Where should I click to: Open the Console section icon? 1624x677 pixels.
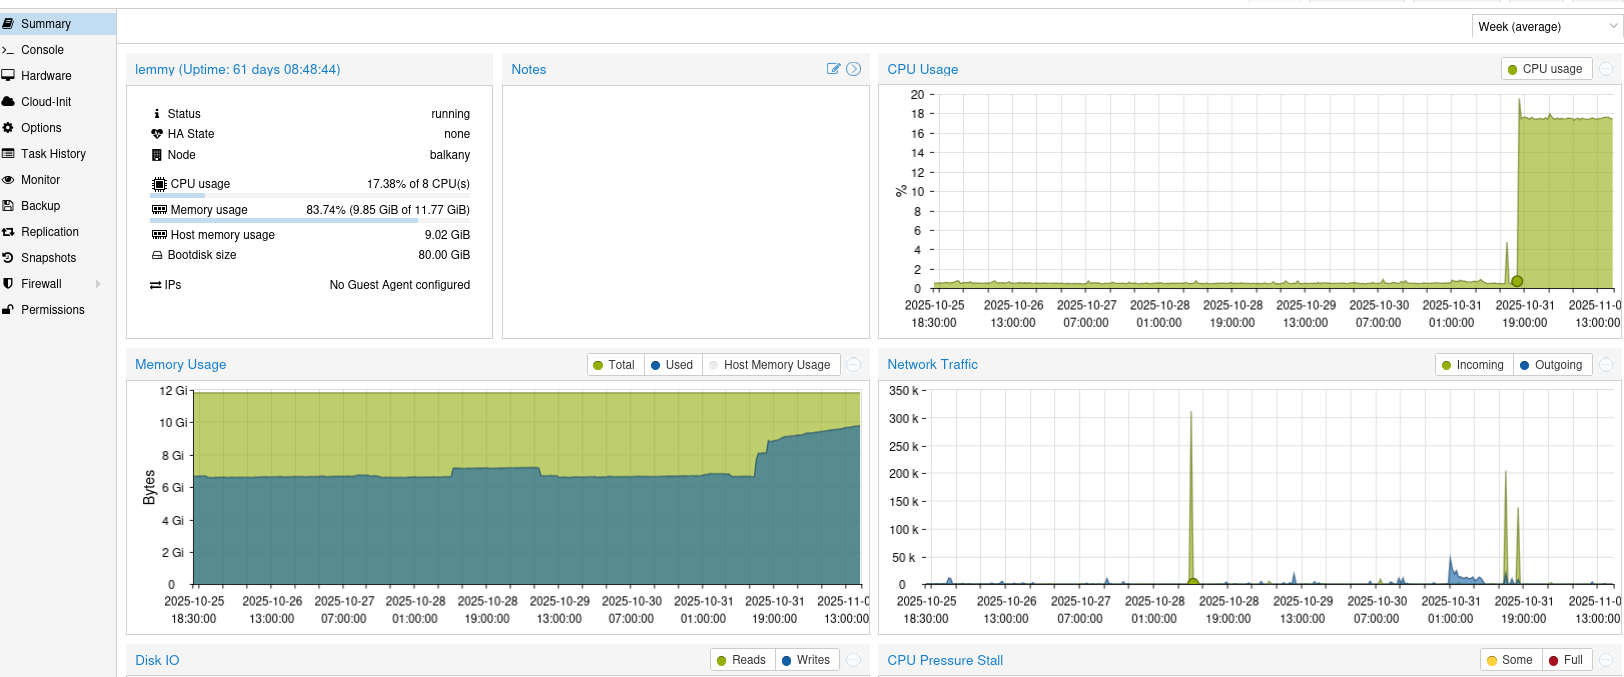(x=8, y=50)
